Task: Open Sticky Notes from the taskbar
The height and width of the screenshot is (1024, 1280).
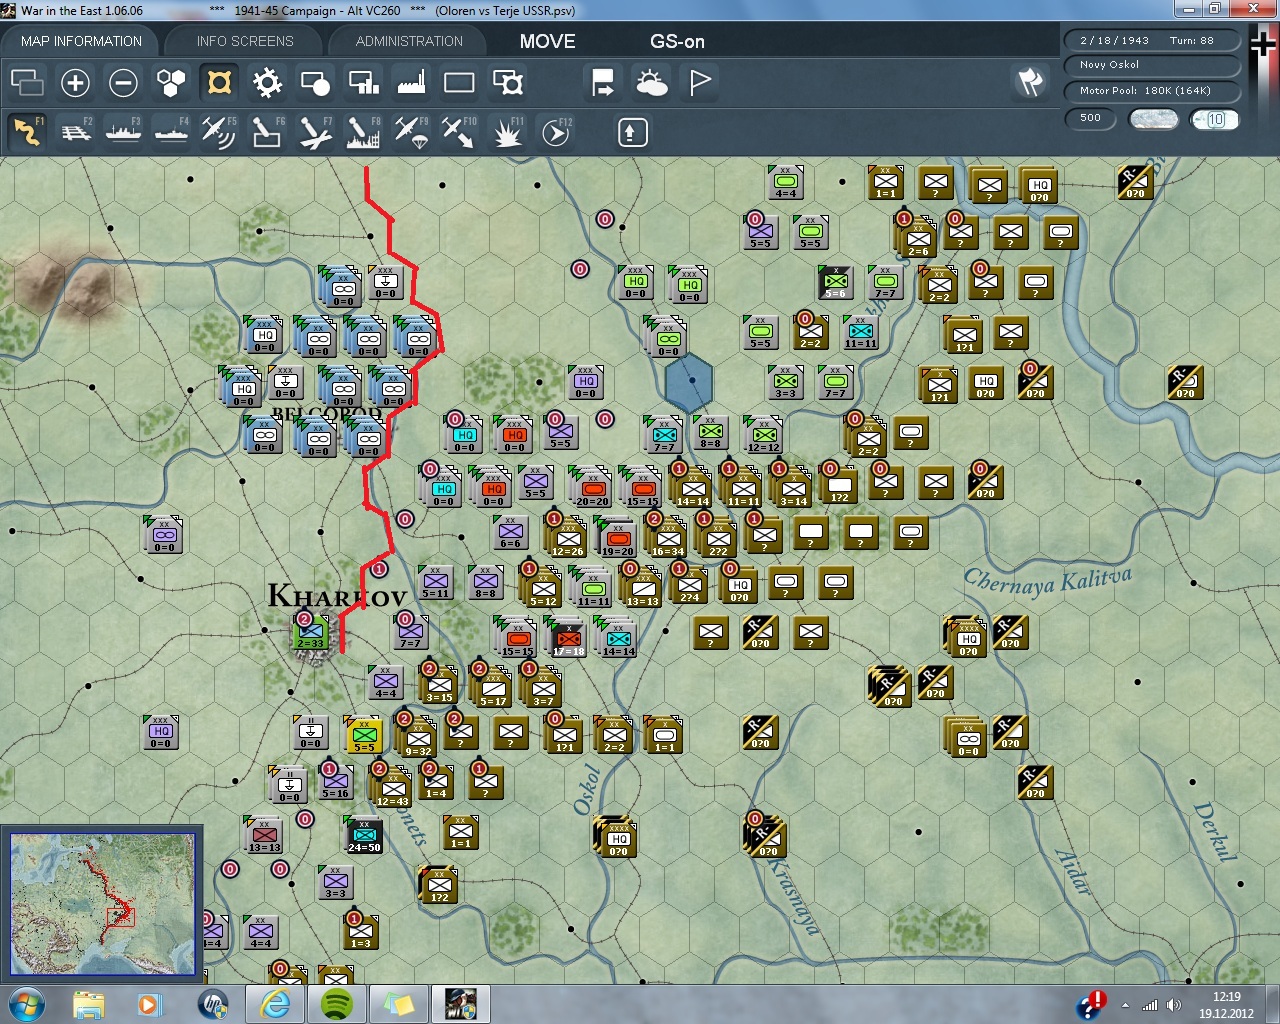Action: tap(399, 1004)
